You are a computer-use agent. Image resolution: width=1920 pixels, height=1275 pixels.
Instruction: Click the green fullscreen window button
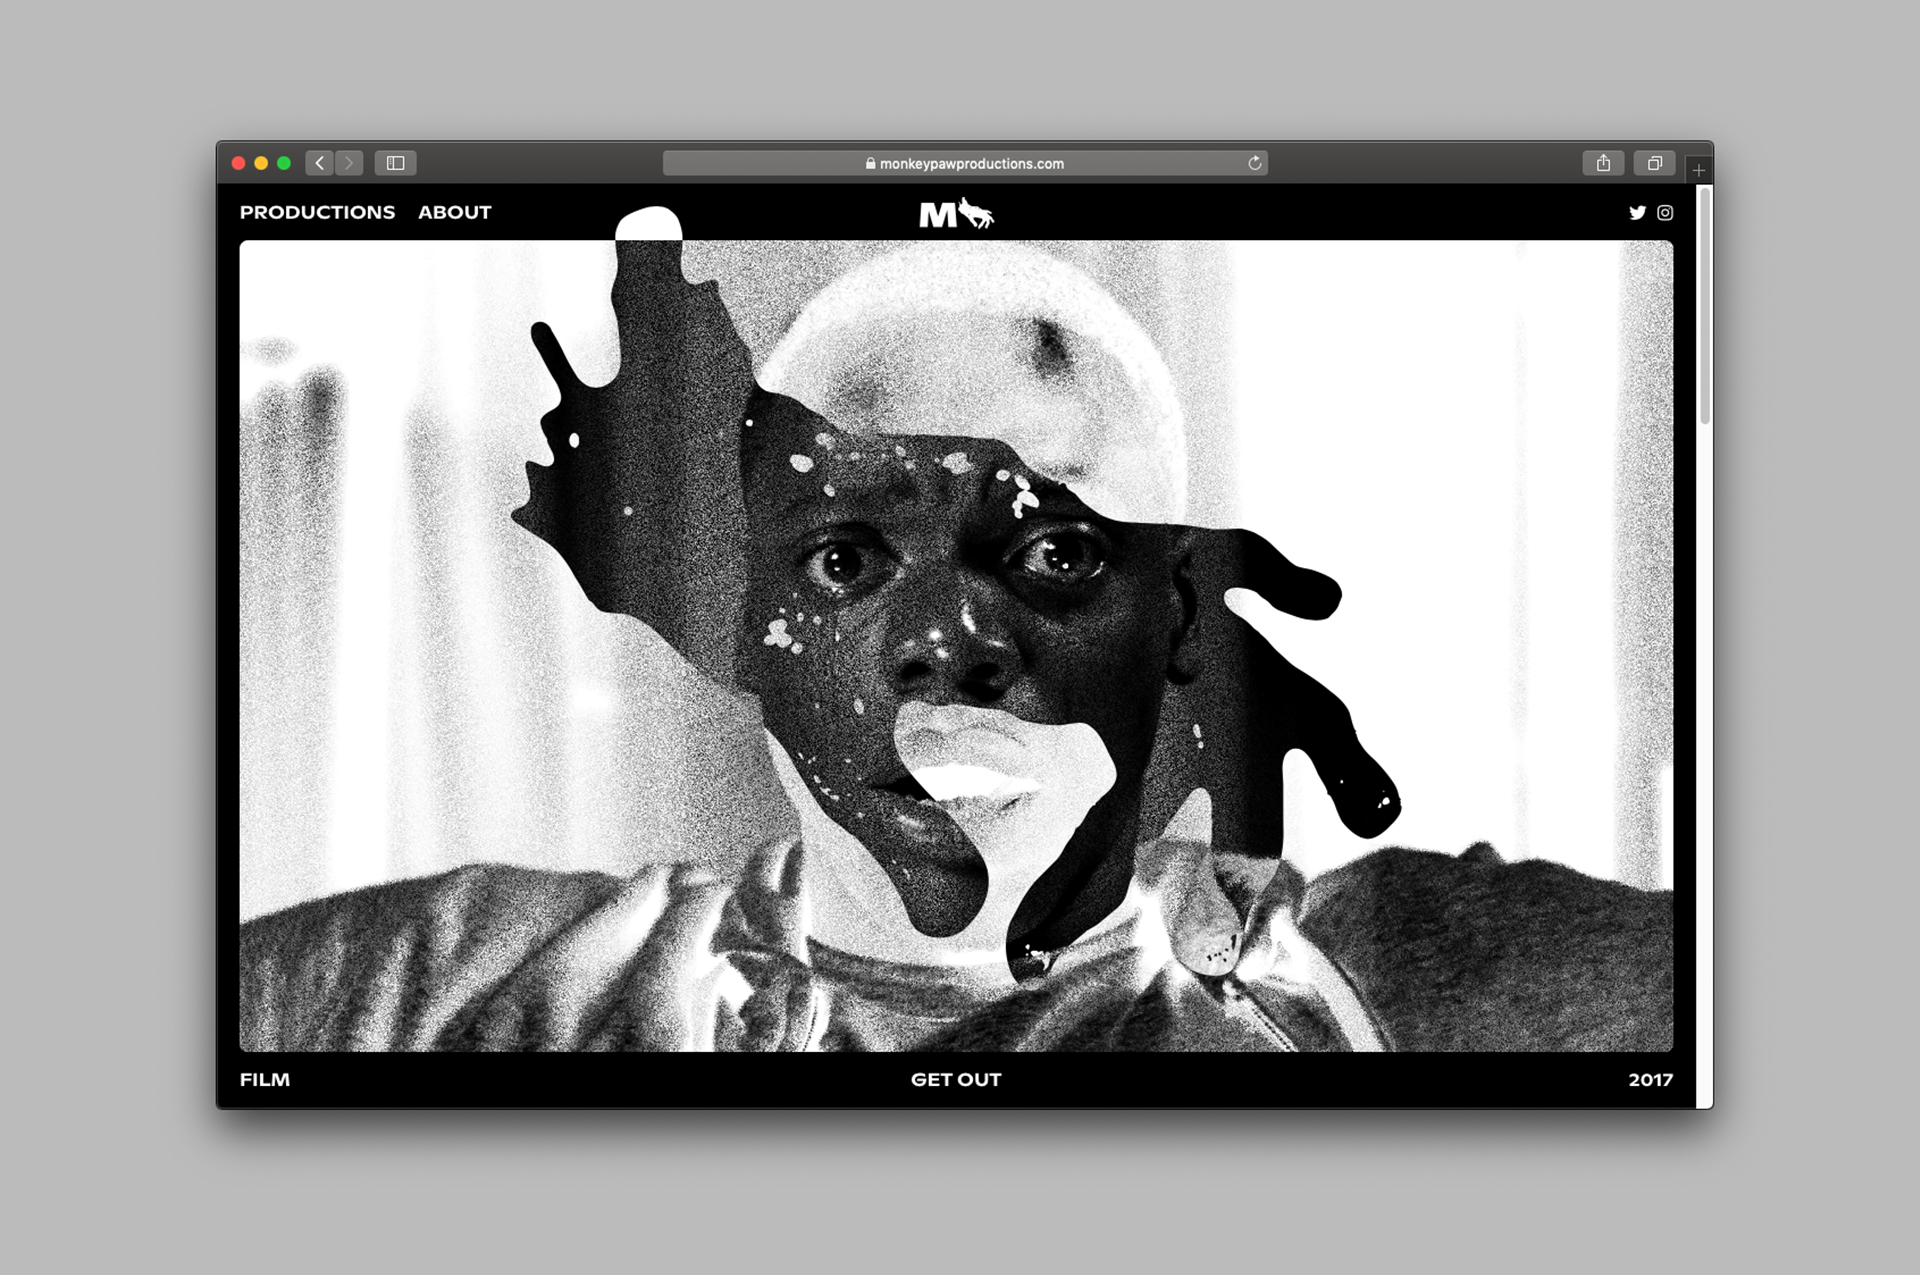coord(284,163)
